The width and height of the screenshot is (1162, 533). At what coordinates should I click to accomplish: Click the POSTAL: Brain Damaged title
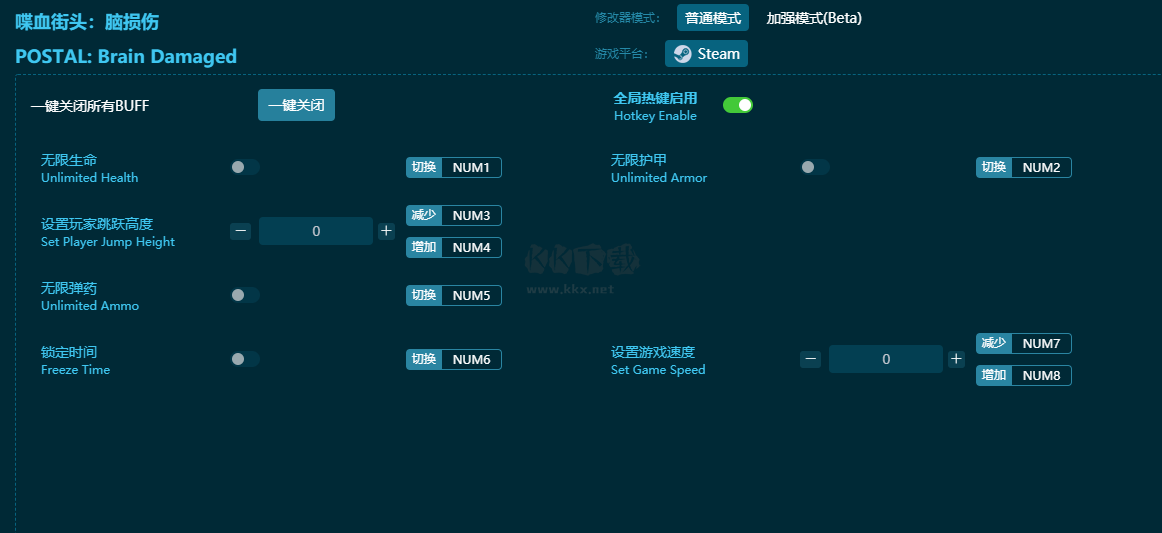click(x=126, y=56)
